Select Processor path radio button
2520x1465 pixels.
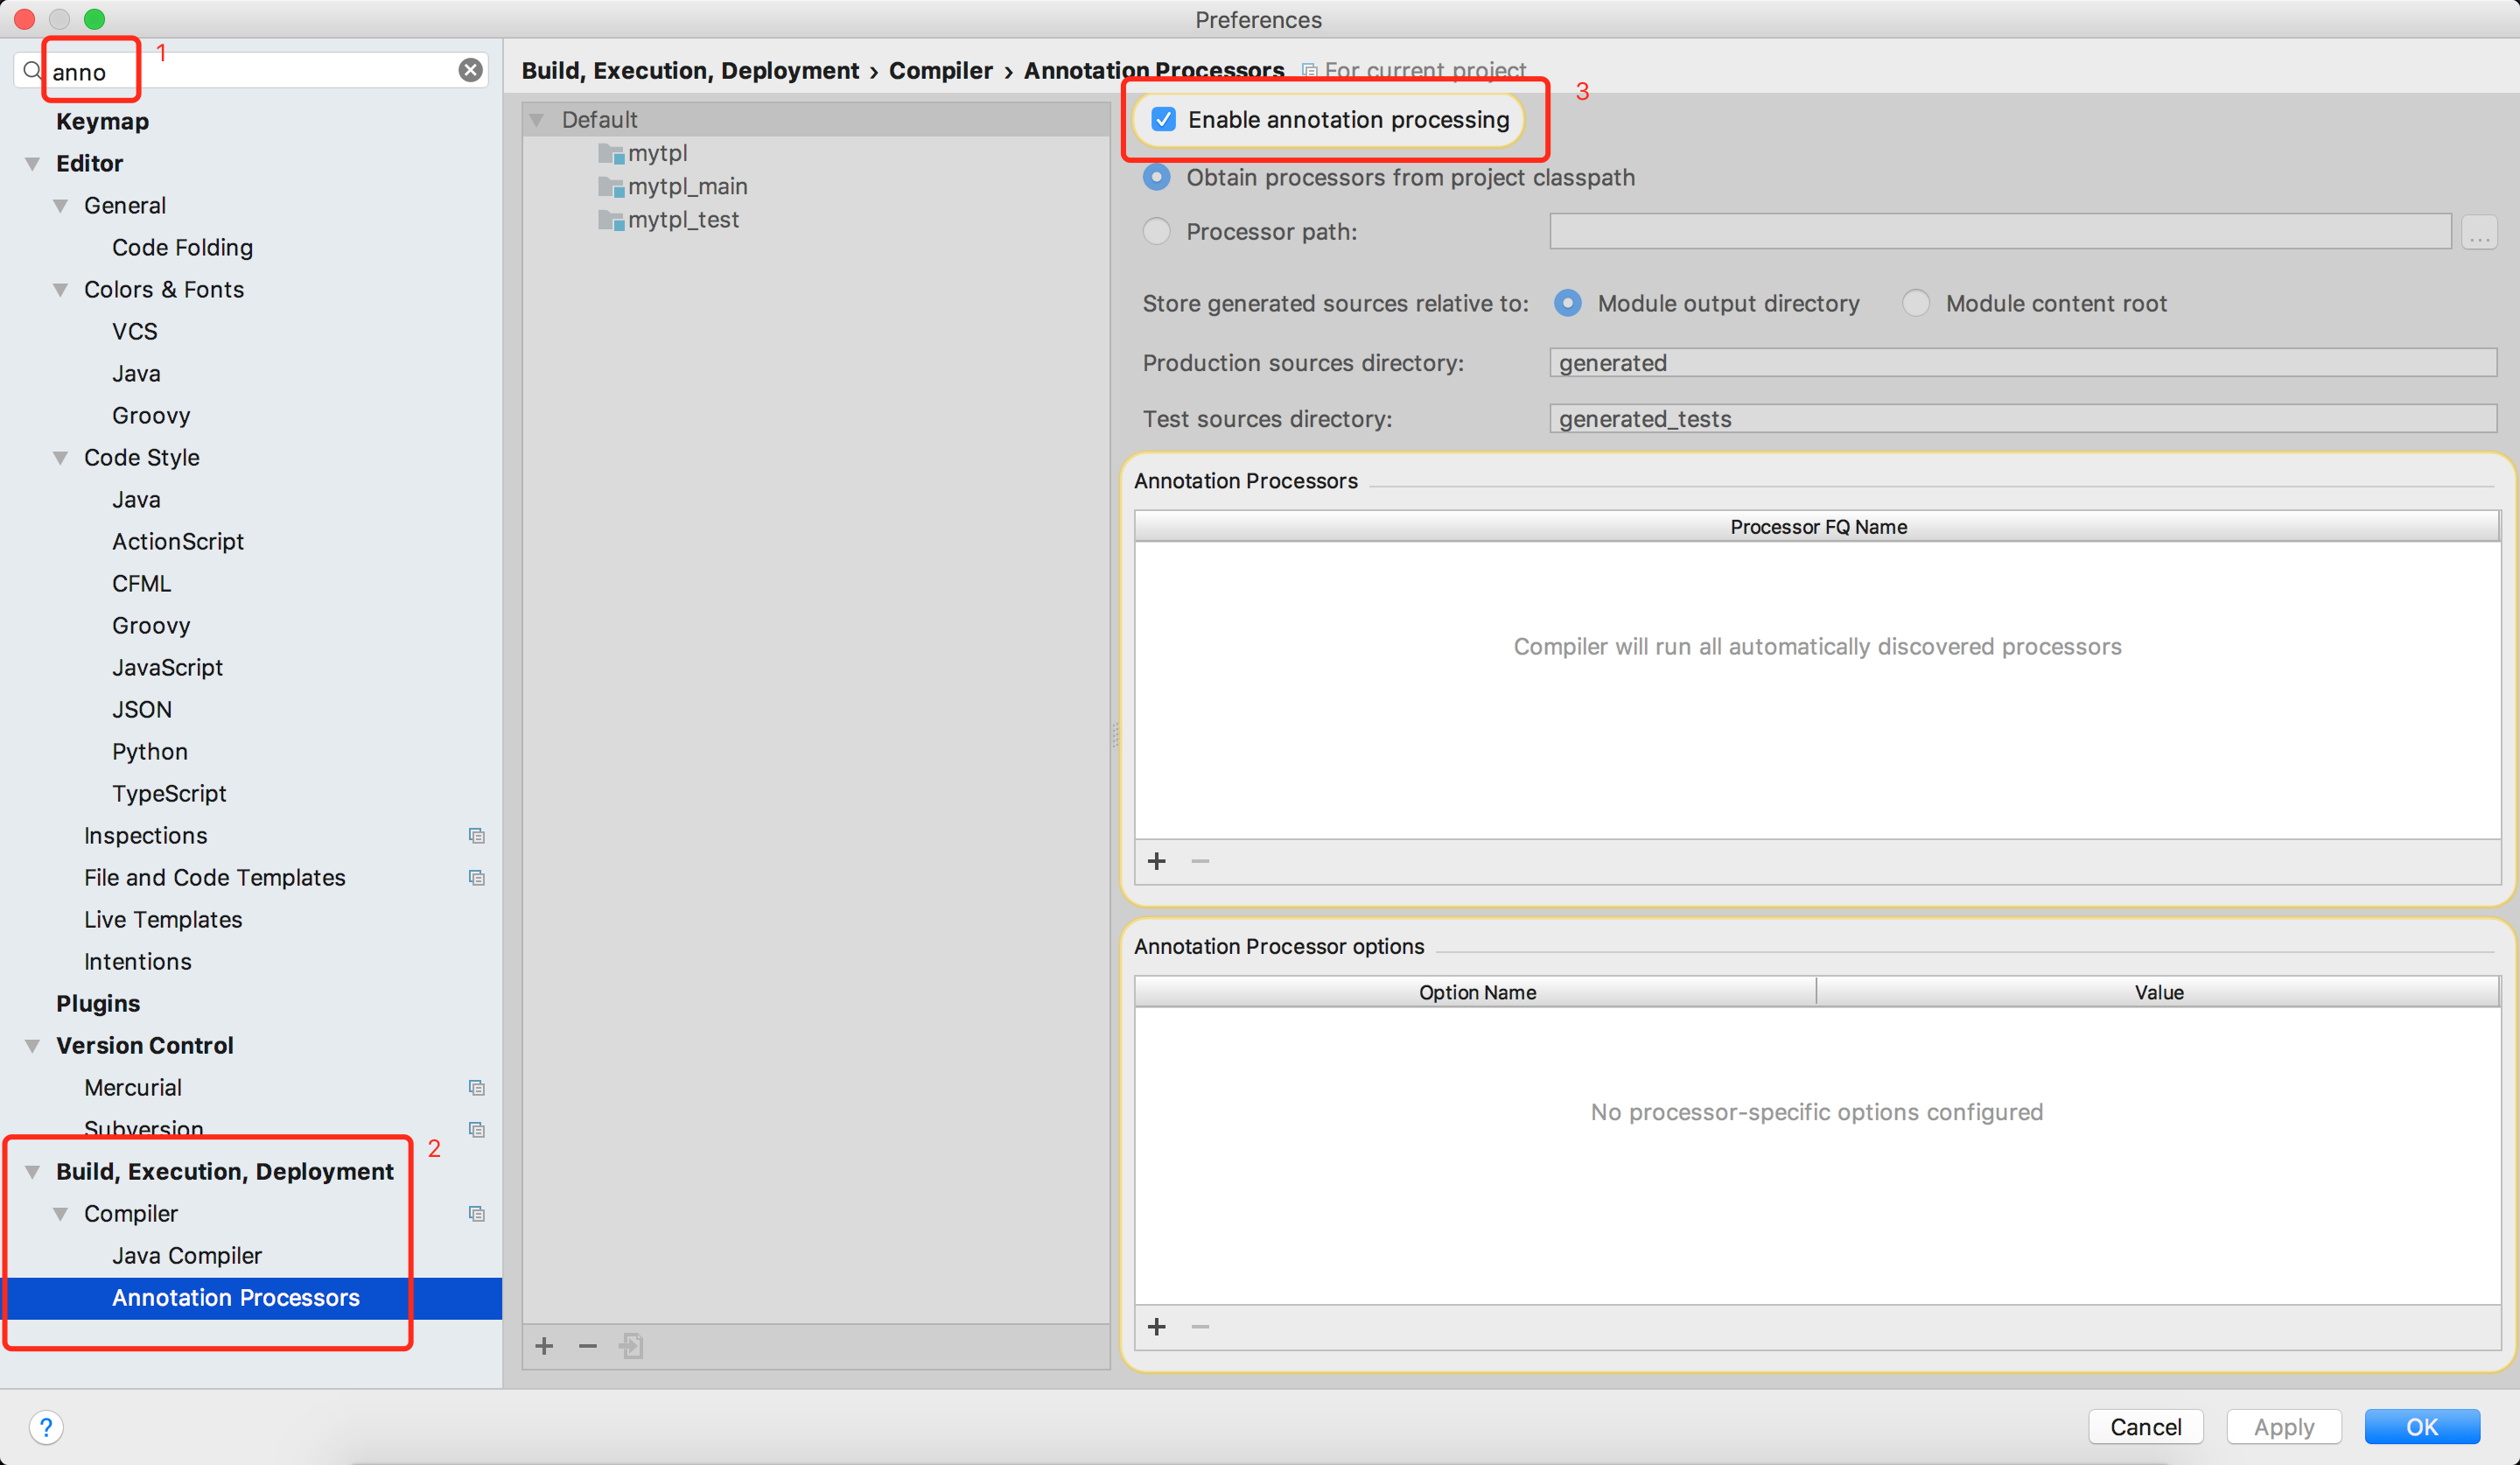[x=1156, y=232]
